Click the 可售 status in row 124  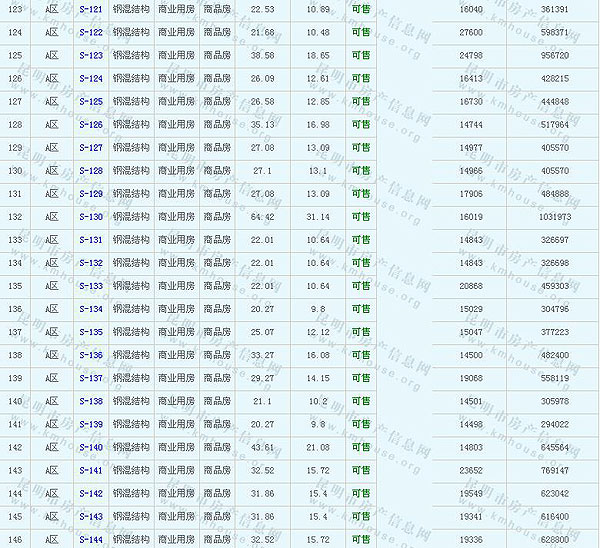click(x=360, y=32)
